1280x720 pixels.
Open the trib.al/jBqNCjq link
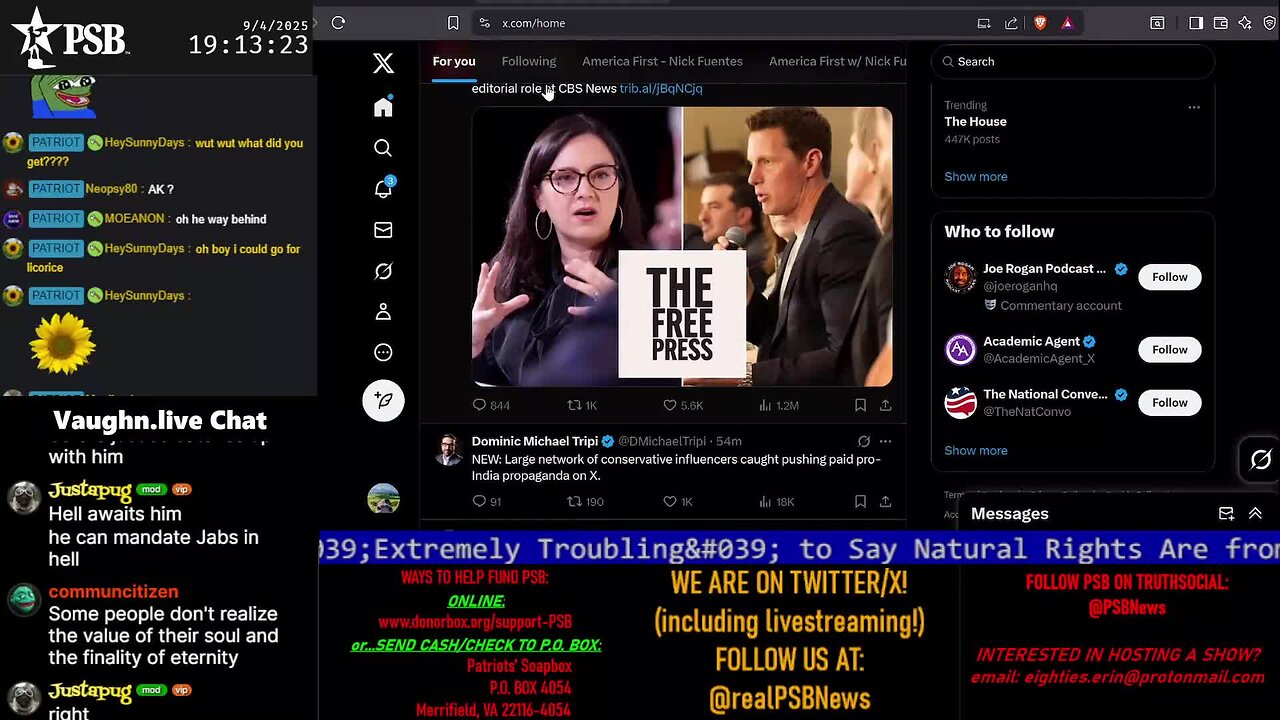pyautogui.click(x=660, y=88)
